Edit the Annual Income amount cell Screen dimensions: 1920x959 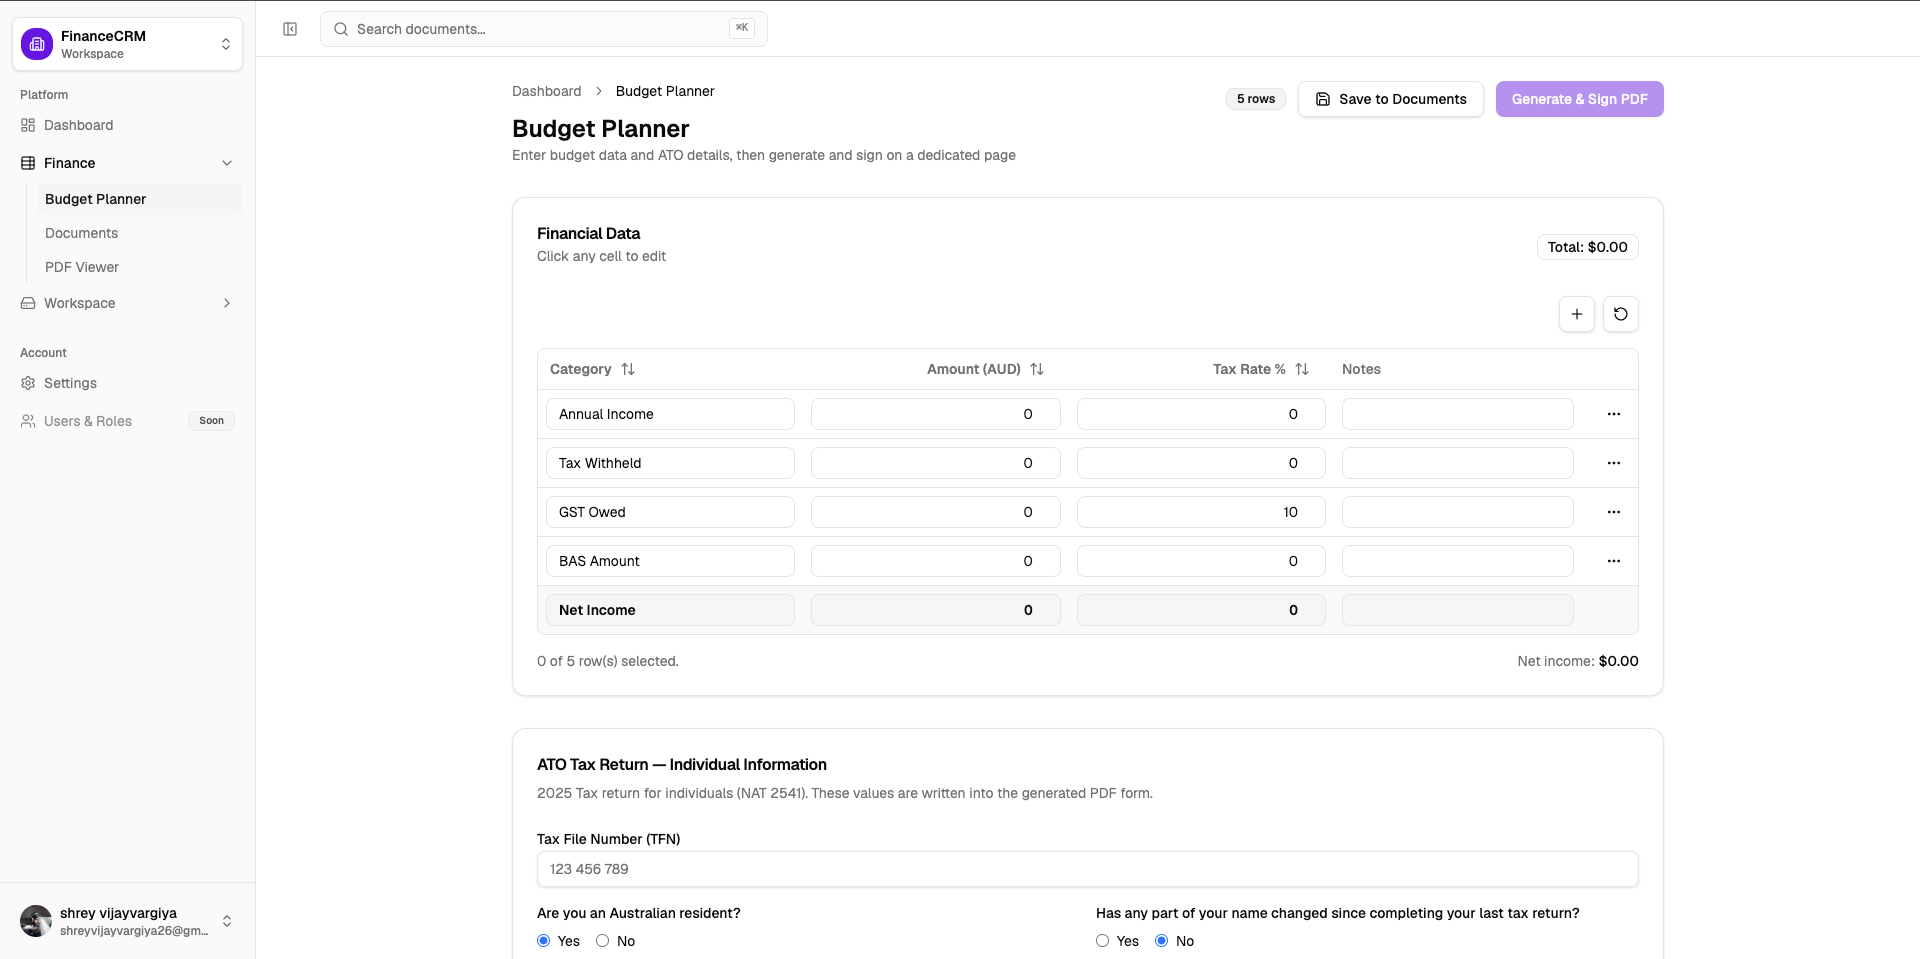[x=935, y=414]
